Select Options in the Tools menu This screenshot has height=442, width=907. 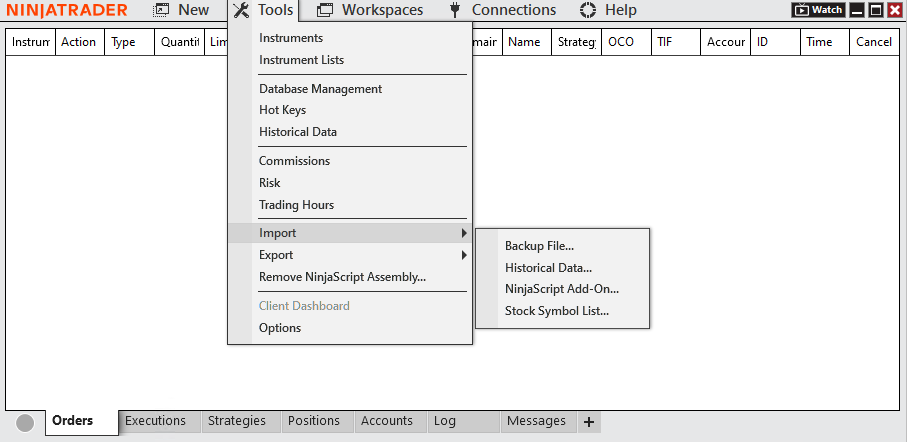[x=280, y=328]
